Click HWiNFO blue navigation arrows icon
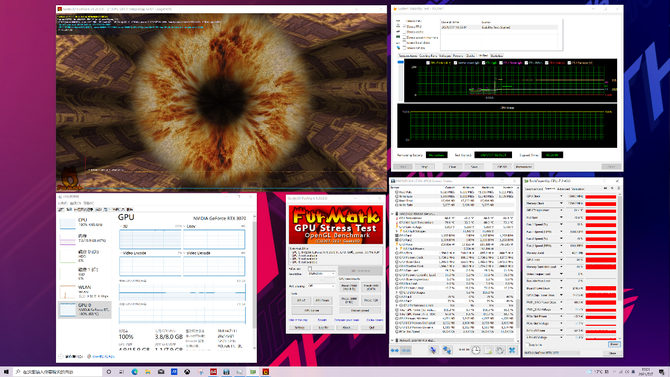Viewport: 670px width, 377px height. point(394,350)
